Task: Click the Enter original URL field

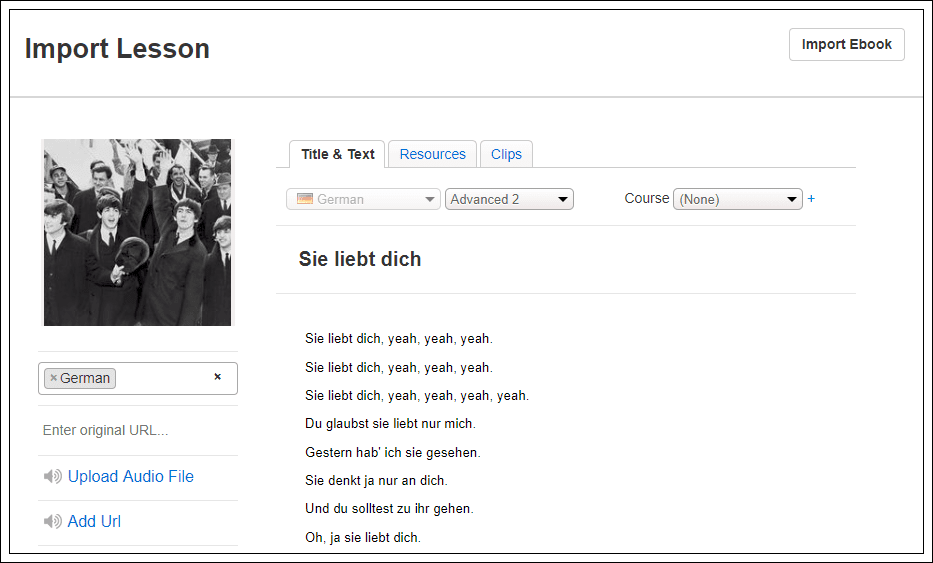Action: click(137, 431)
